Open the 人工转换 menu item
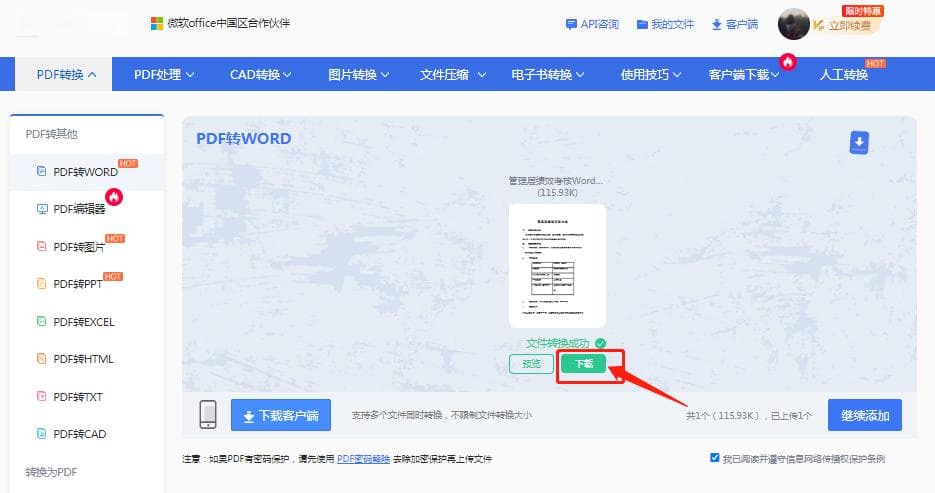935x493 pixels. [844, 75]
